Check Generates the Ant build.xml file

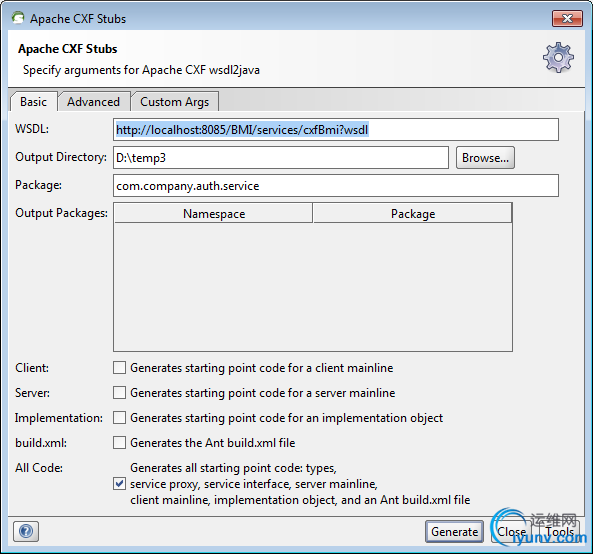point(120,442)
